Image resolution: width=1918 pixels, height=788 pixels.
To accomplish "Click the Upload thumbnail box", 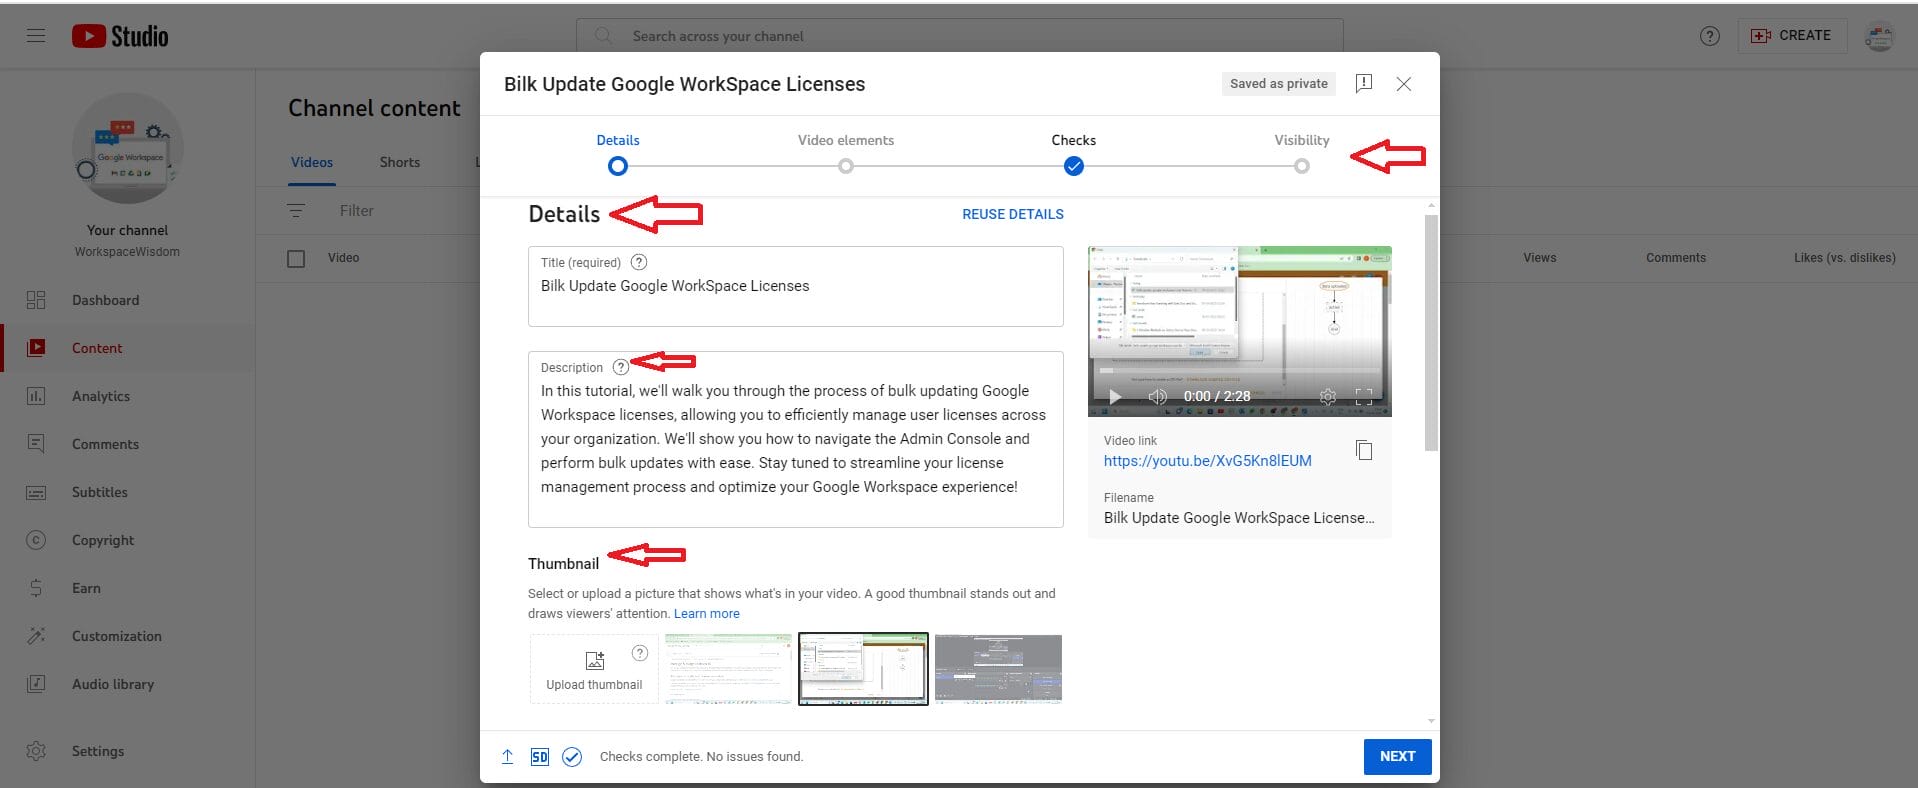I will coord(594,669).
